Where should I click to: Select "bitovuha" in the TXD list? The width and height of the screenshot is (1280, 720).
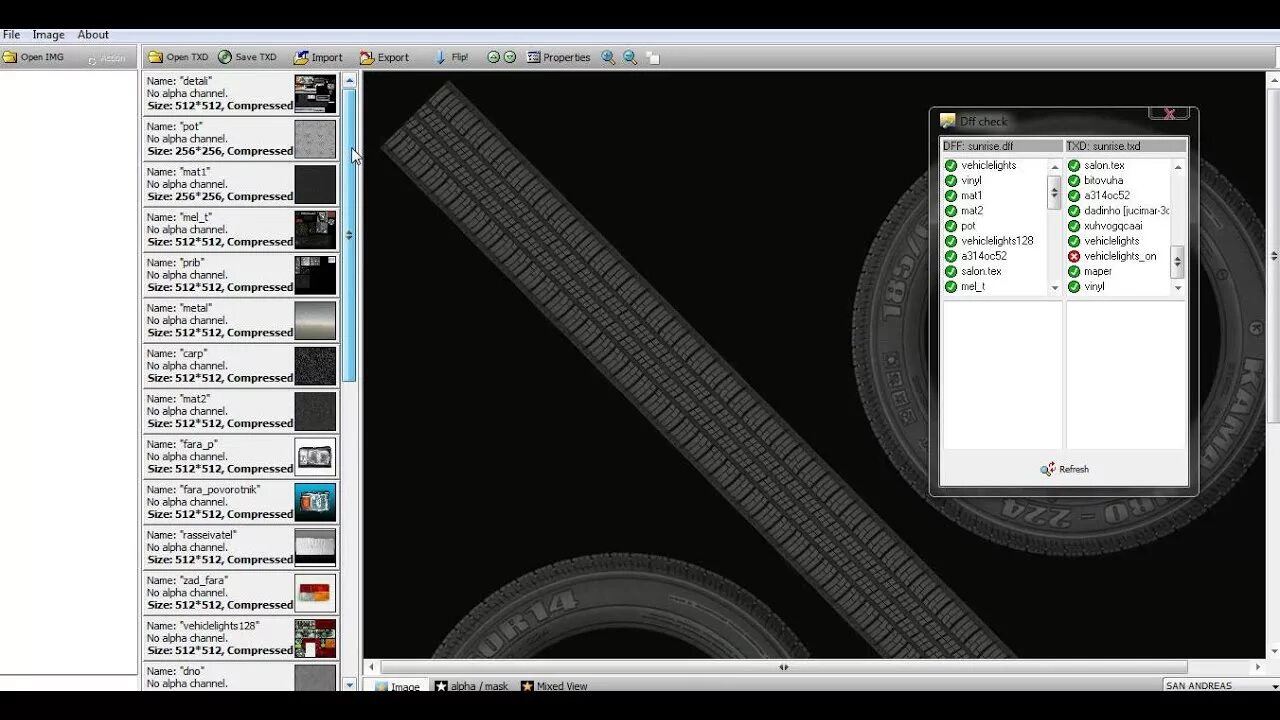1103,181
